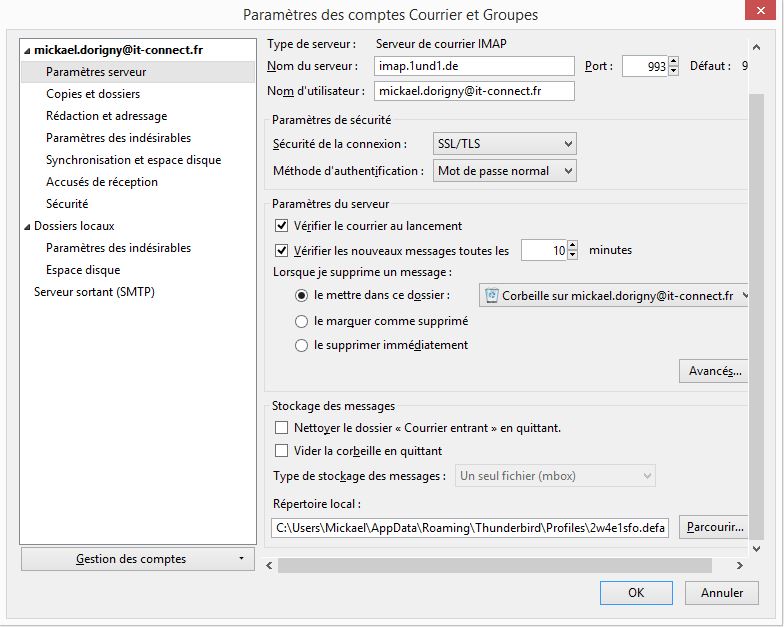
Task: Toggle Vérifier le courrier au lancement
Action: pos(282,226)
